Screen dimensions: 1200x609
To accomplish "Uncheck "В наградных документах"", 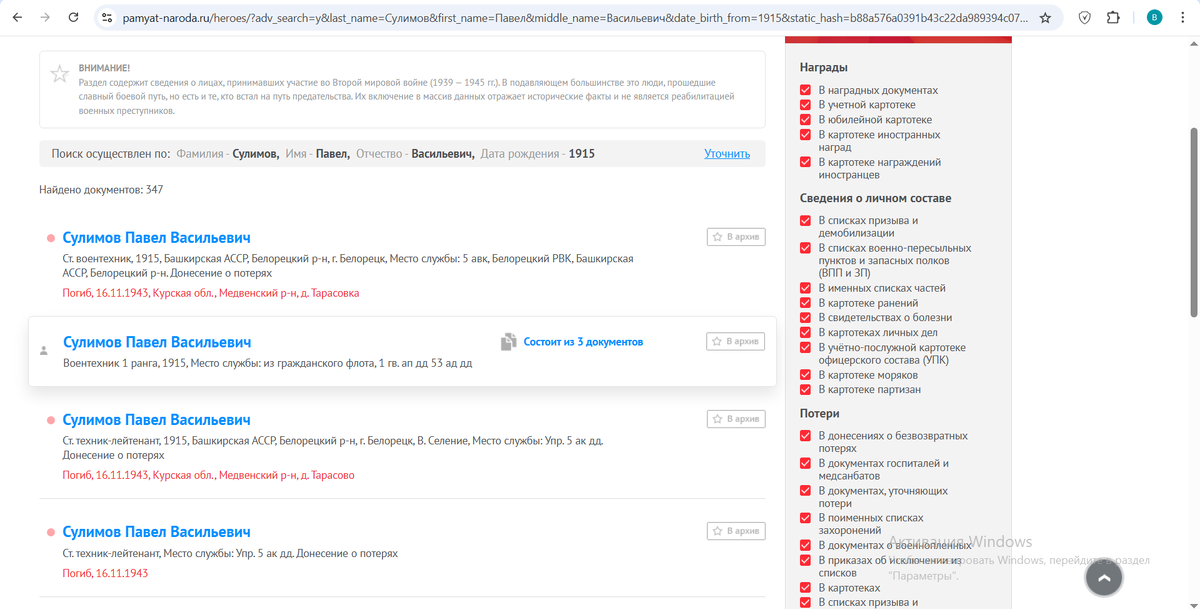I will [x=806, y=90].
